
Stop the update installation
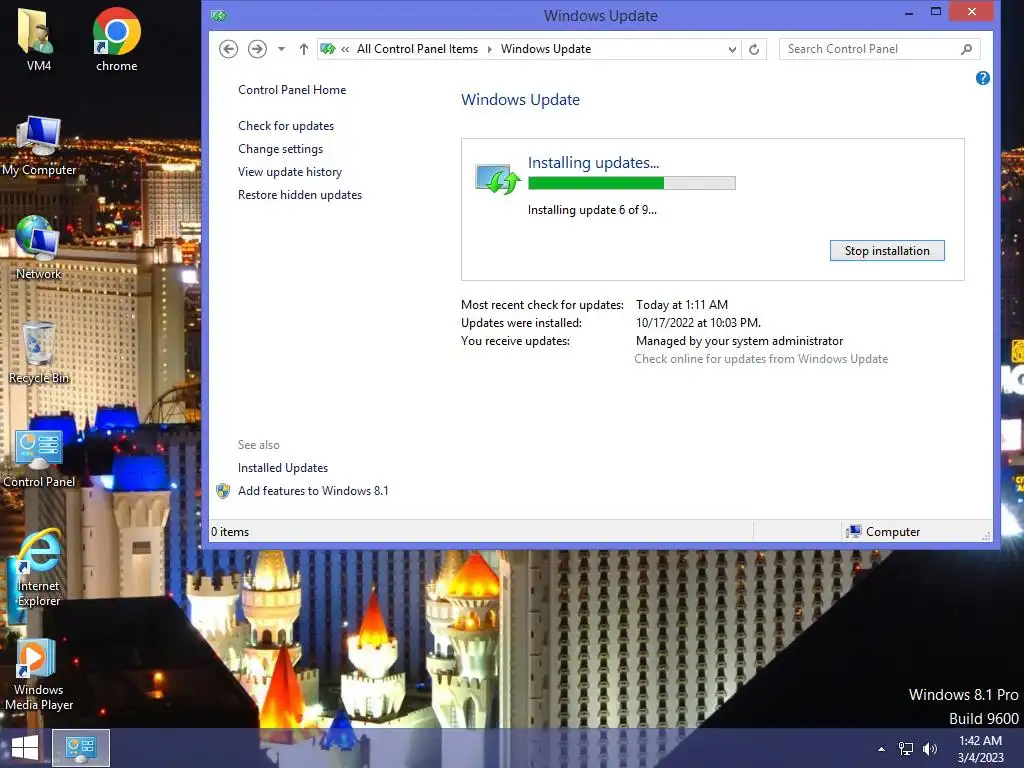coord(887,251)
